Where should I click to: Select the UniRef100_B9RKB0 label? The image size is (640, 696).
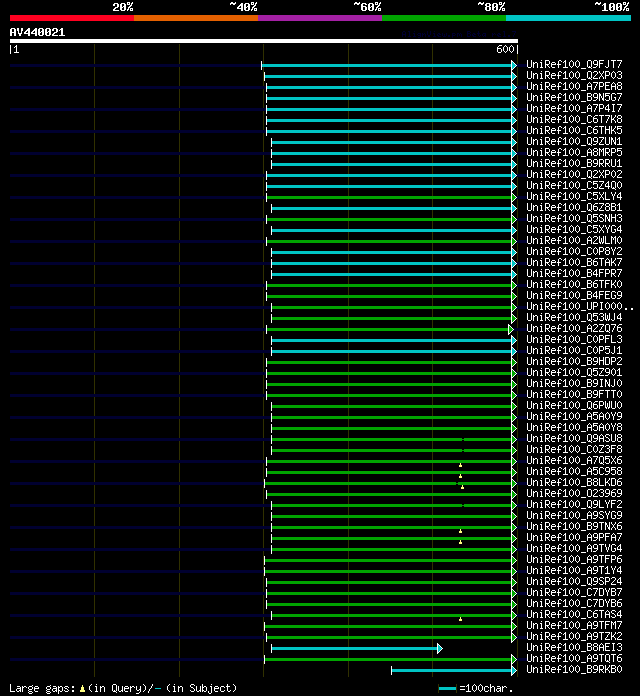(x=574, y=670)
